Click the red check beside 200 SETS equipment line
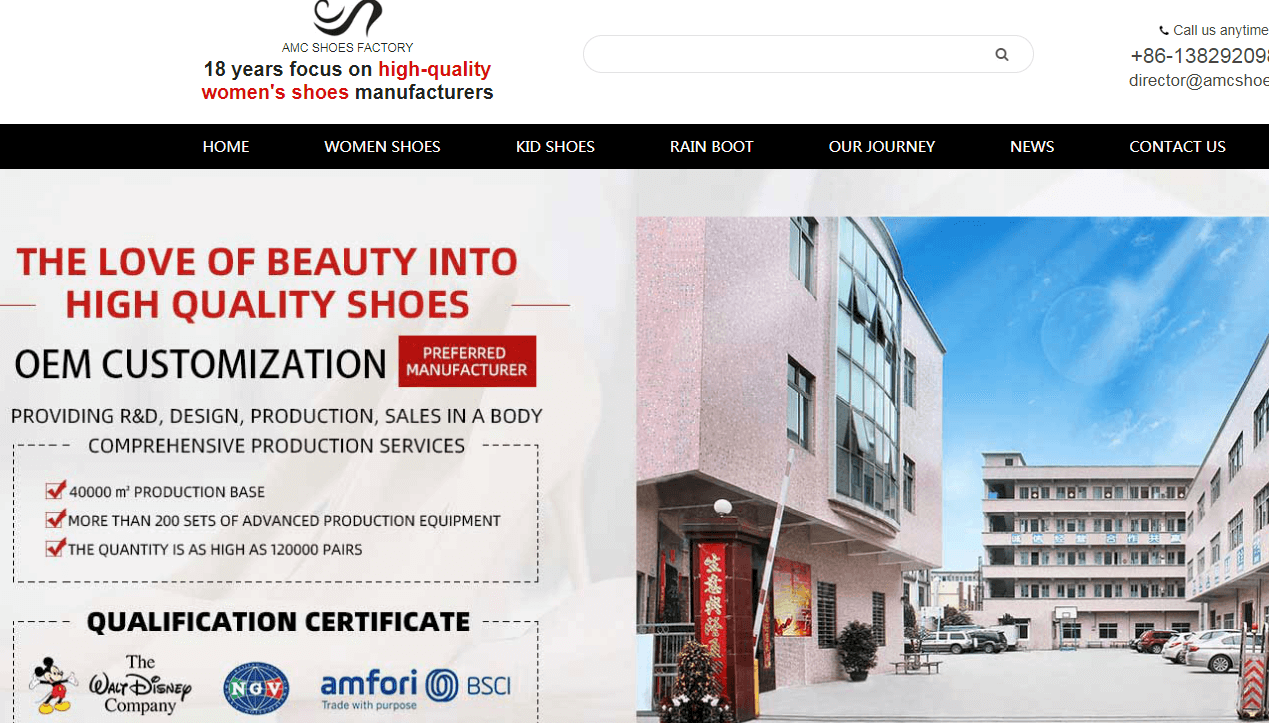 tap(56, 519)
